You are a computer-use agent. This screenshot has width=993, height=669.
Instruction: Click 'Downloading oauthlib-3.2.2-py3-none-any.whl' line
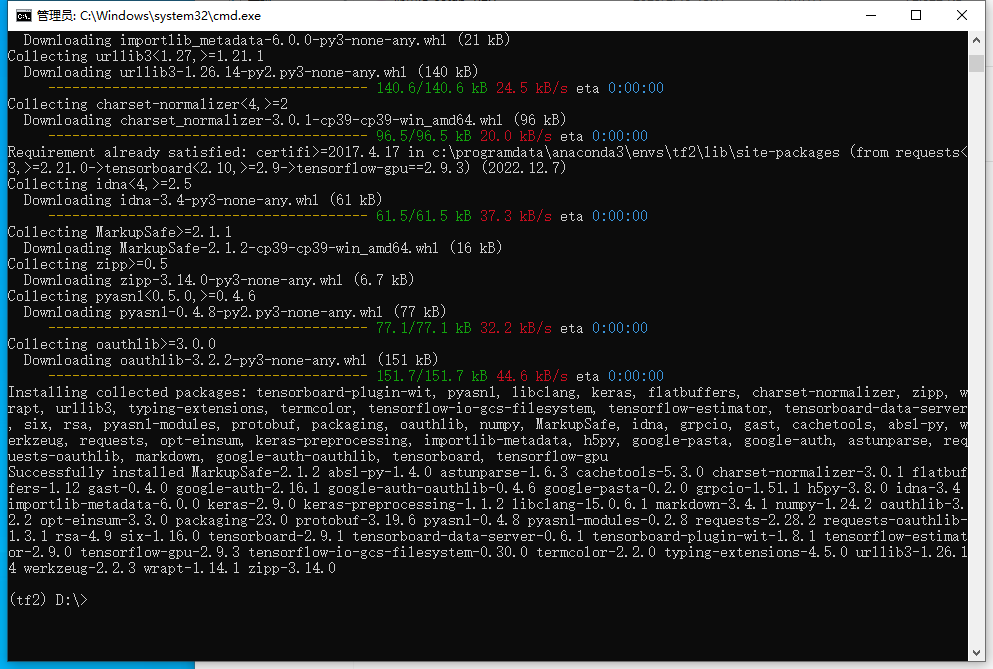click(x=231, y=360)
